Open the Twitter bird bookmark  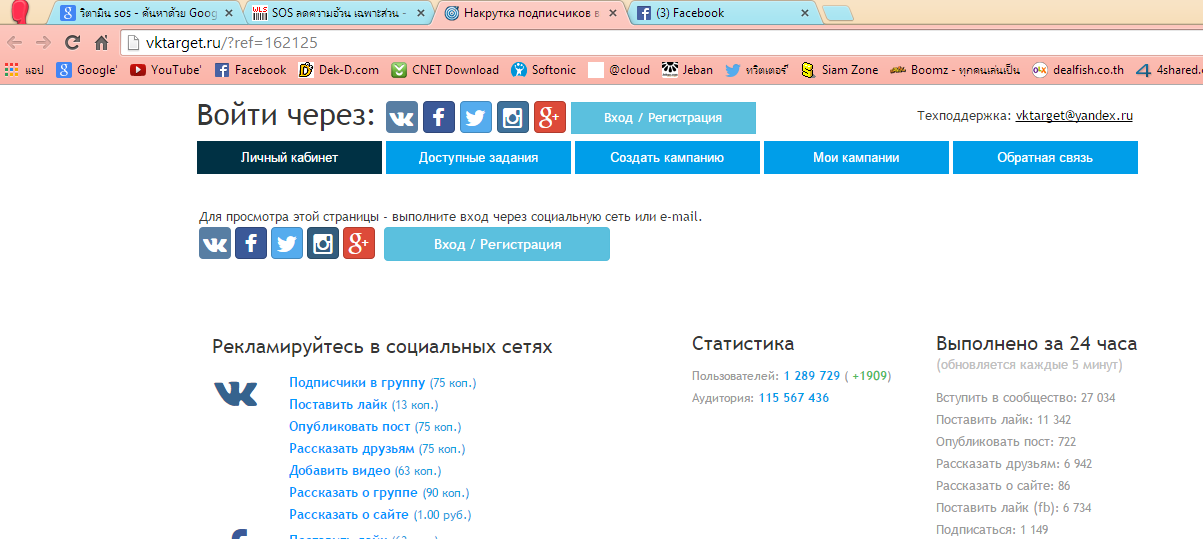pos(757,70)
